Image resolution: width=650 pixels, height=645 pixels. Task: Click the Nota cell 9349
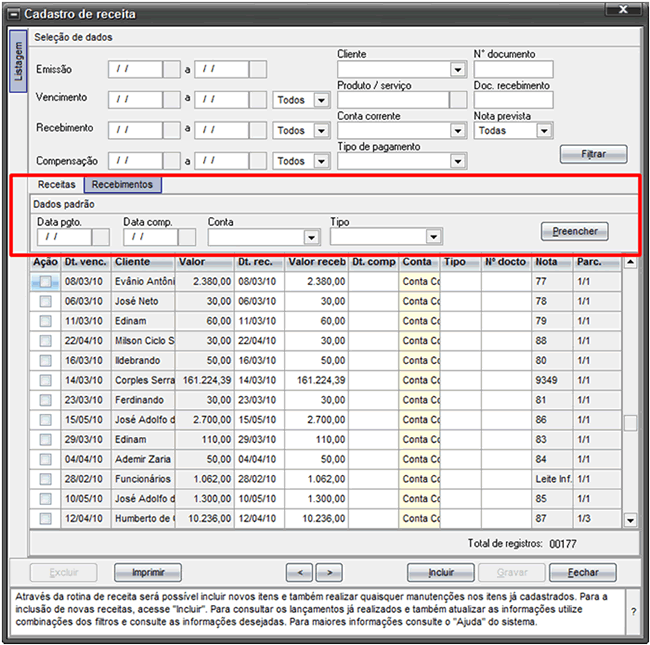point(553,381)
